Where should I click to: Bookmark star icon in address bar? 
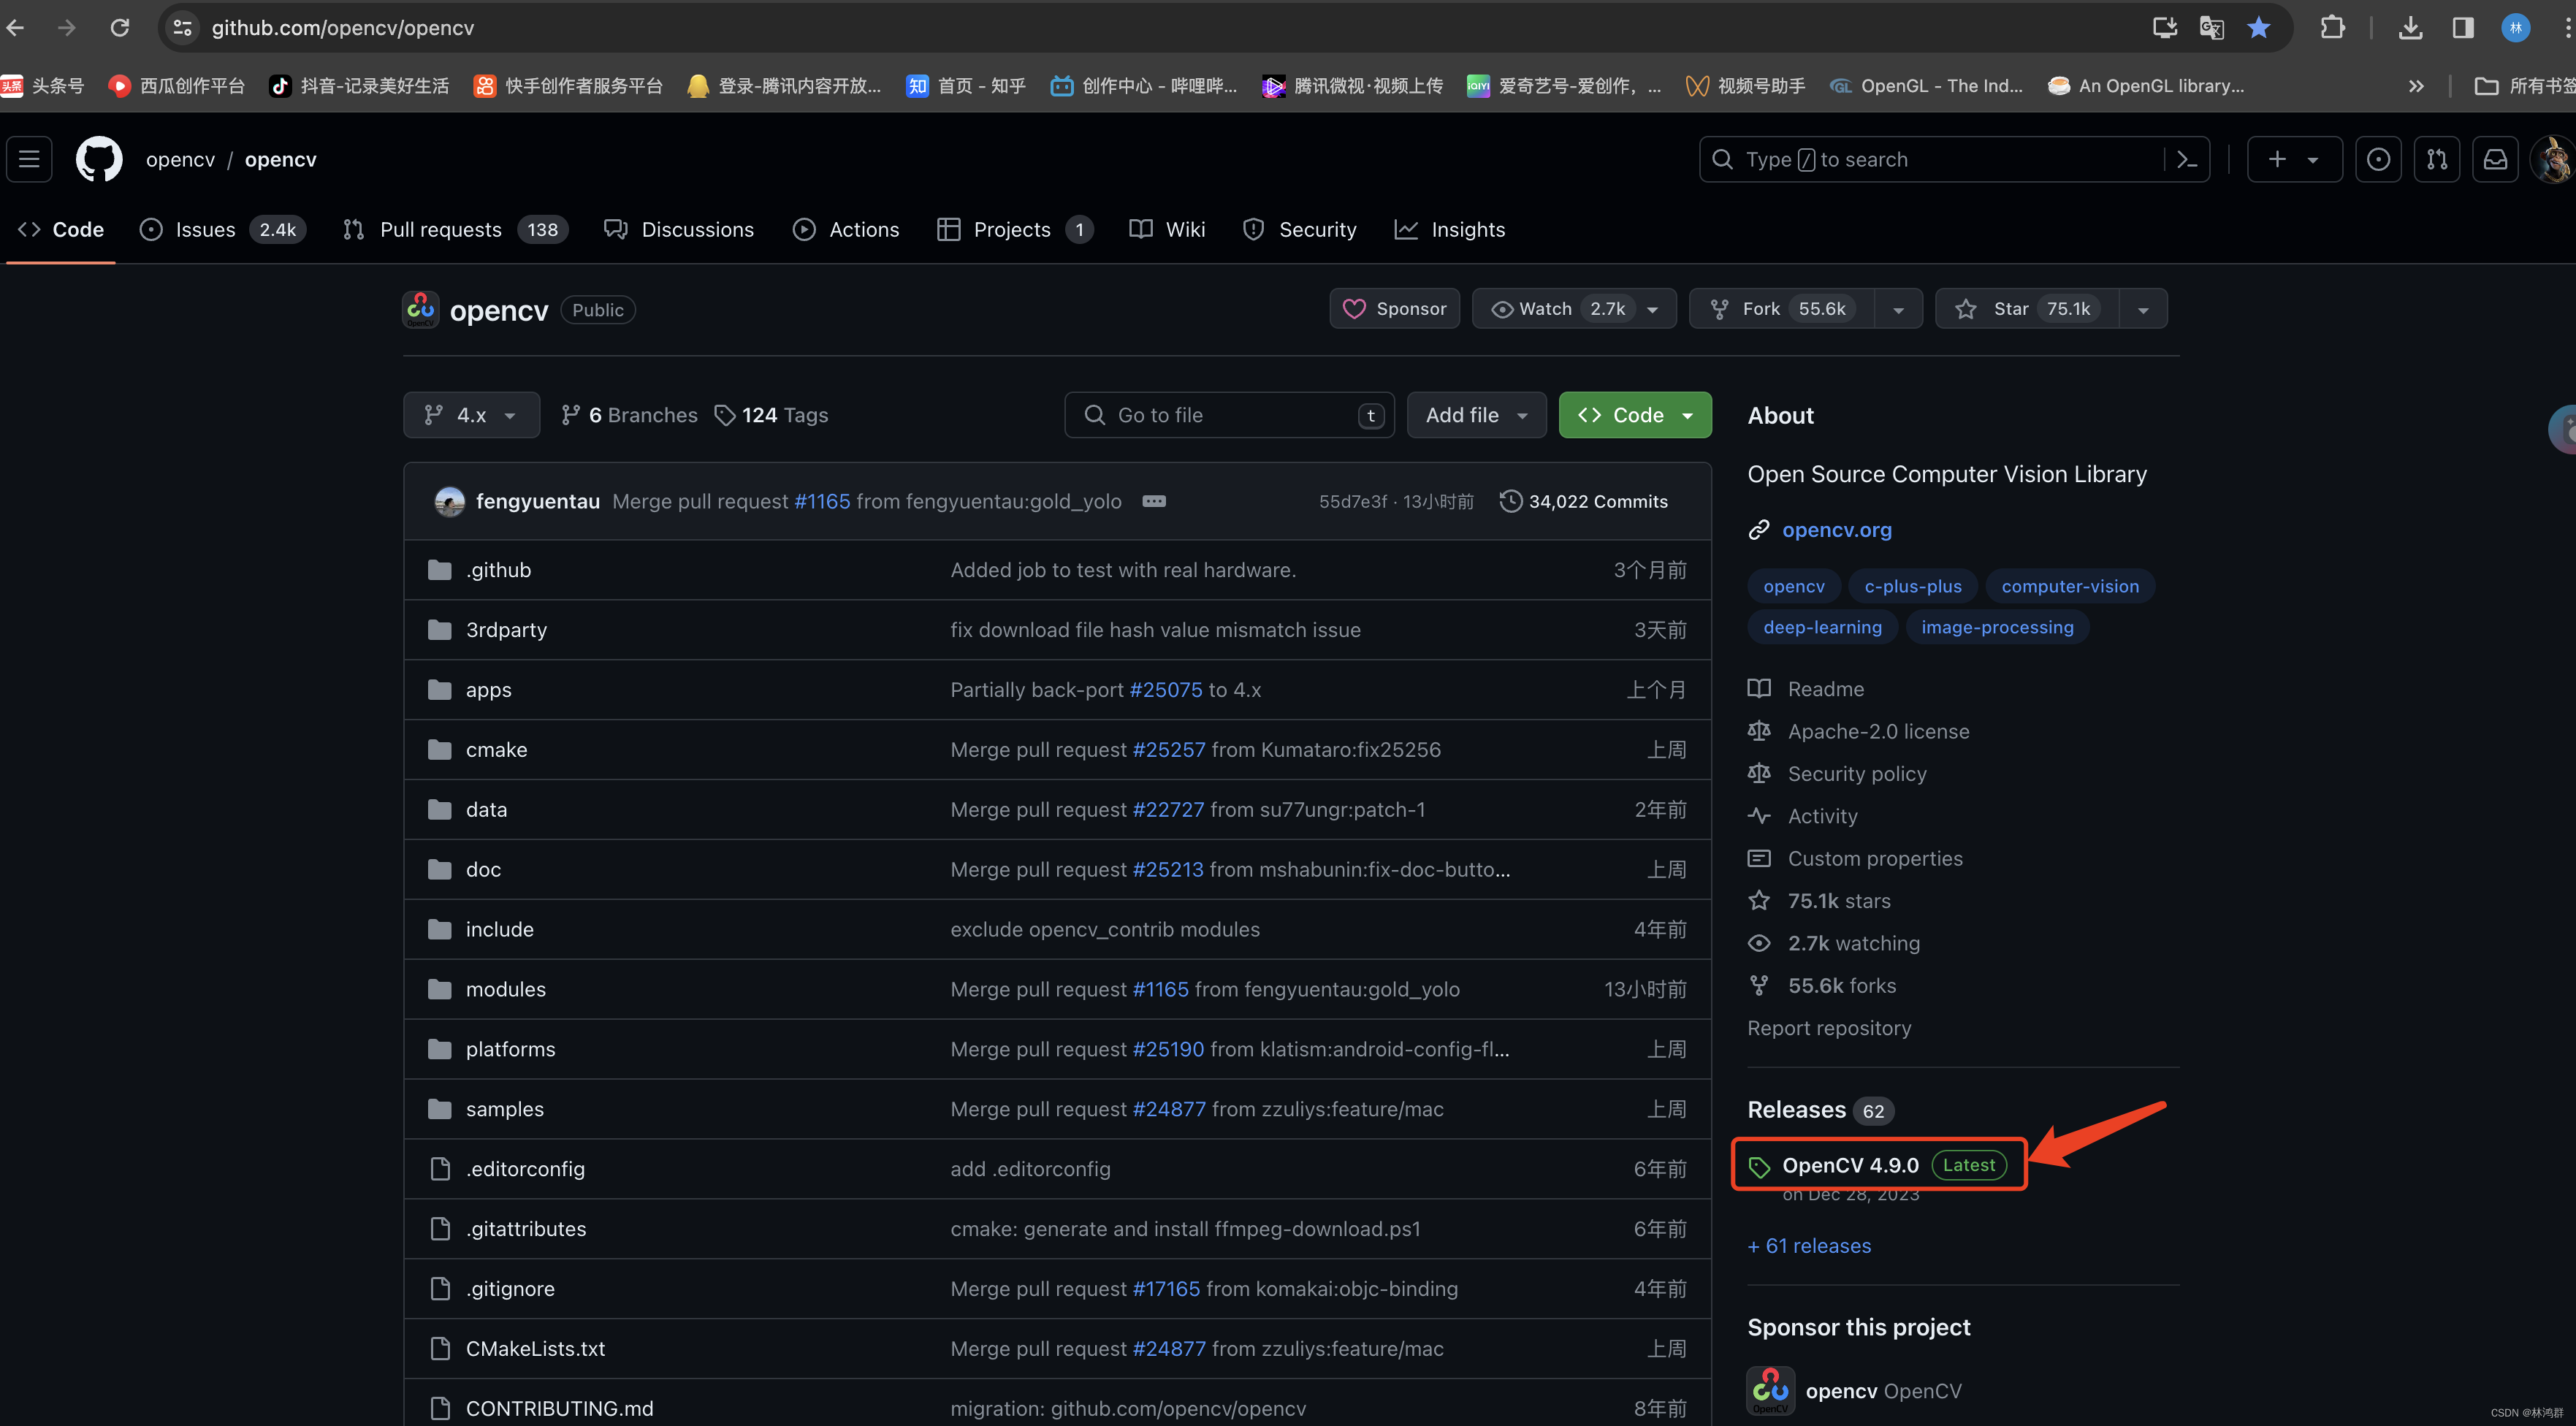click(2258, 27)
